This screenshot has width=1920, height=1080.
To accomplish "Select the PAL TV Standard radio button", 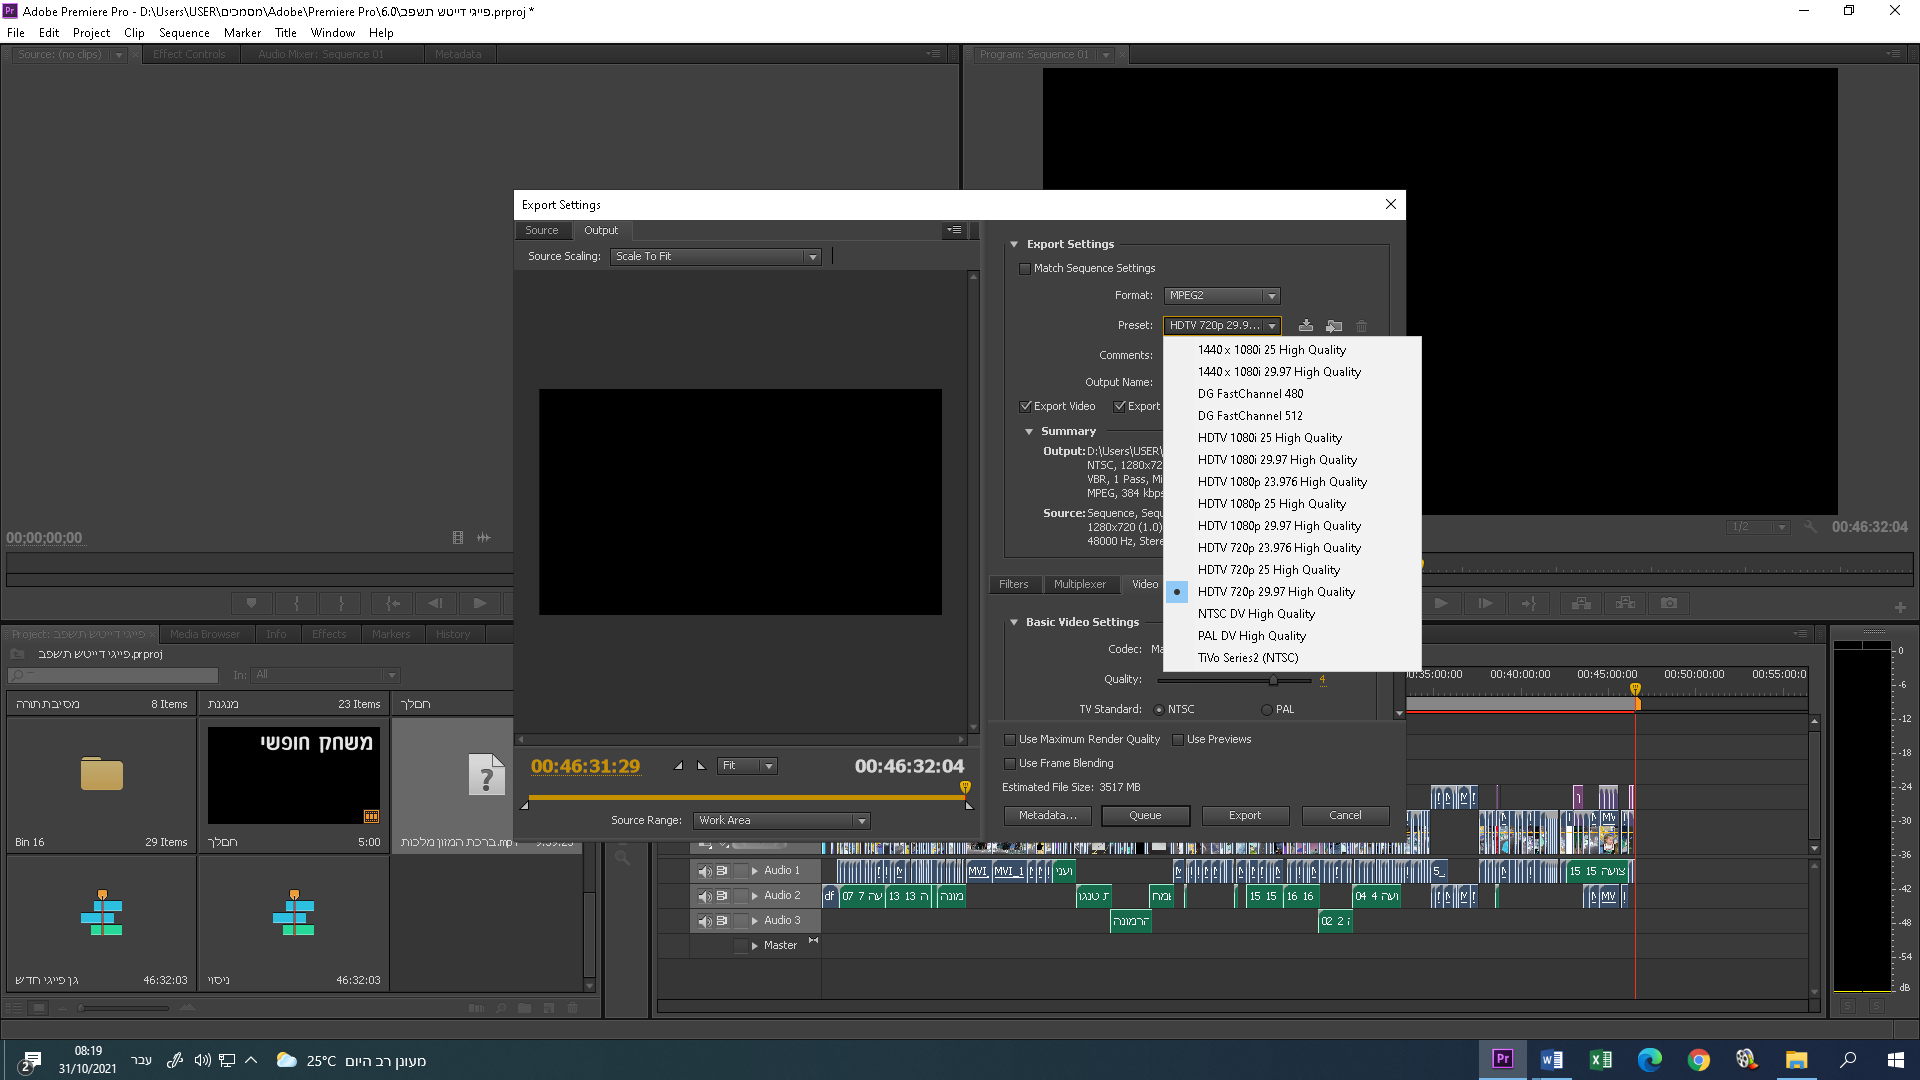I will [1267, 710].
